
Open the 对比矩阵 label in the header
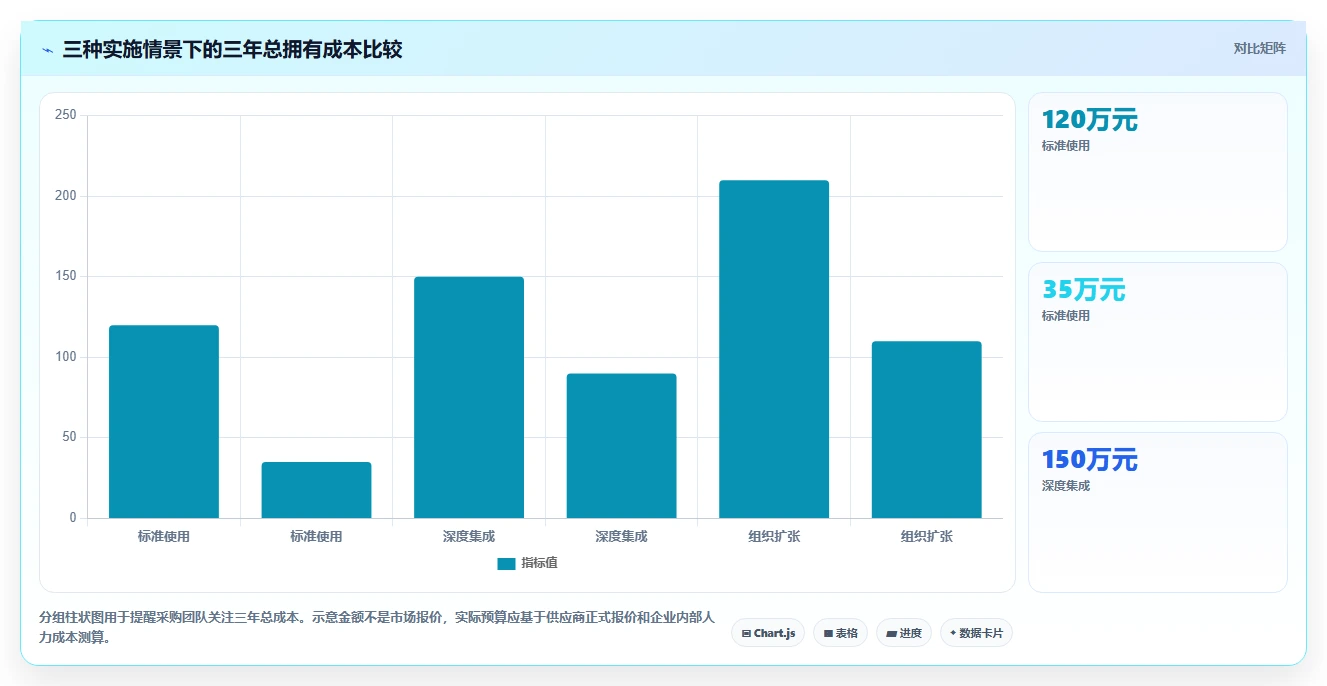pyautogui.click(x=1259, y=48)
